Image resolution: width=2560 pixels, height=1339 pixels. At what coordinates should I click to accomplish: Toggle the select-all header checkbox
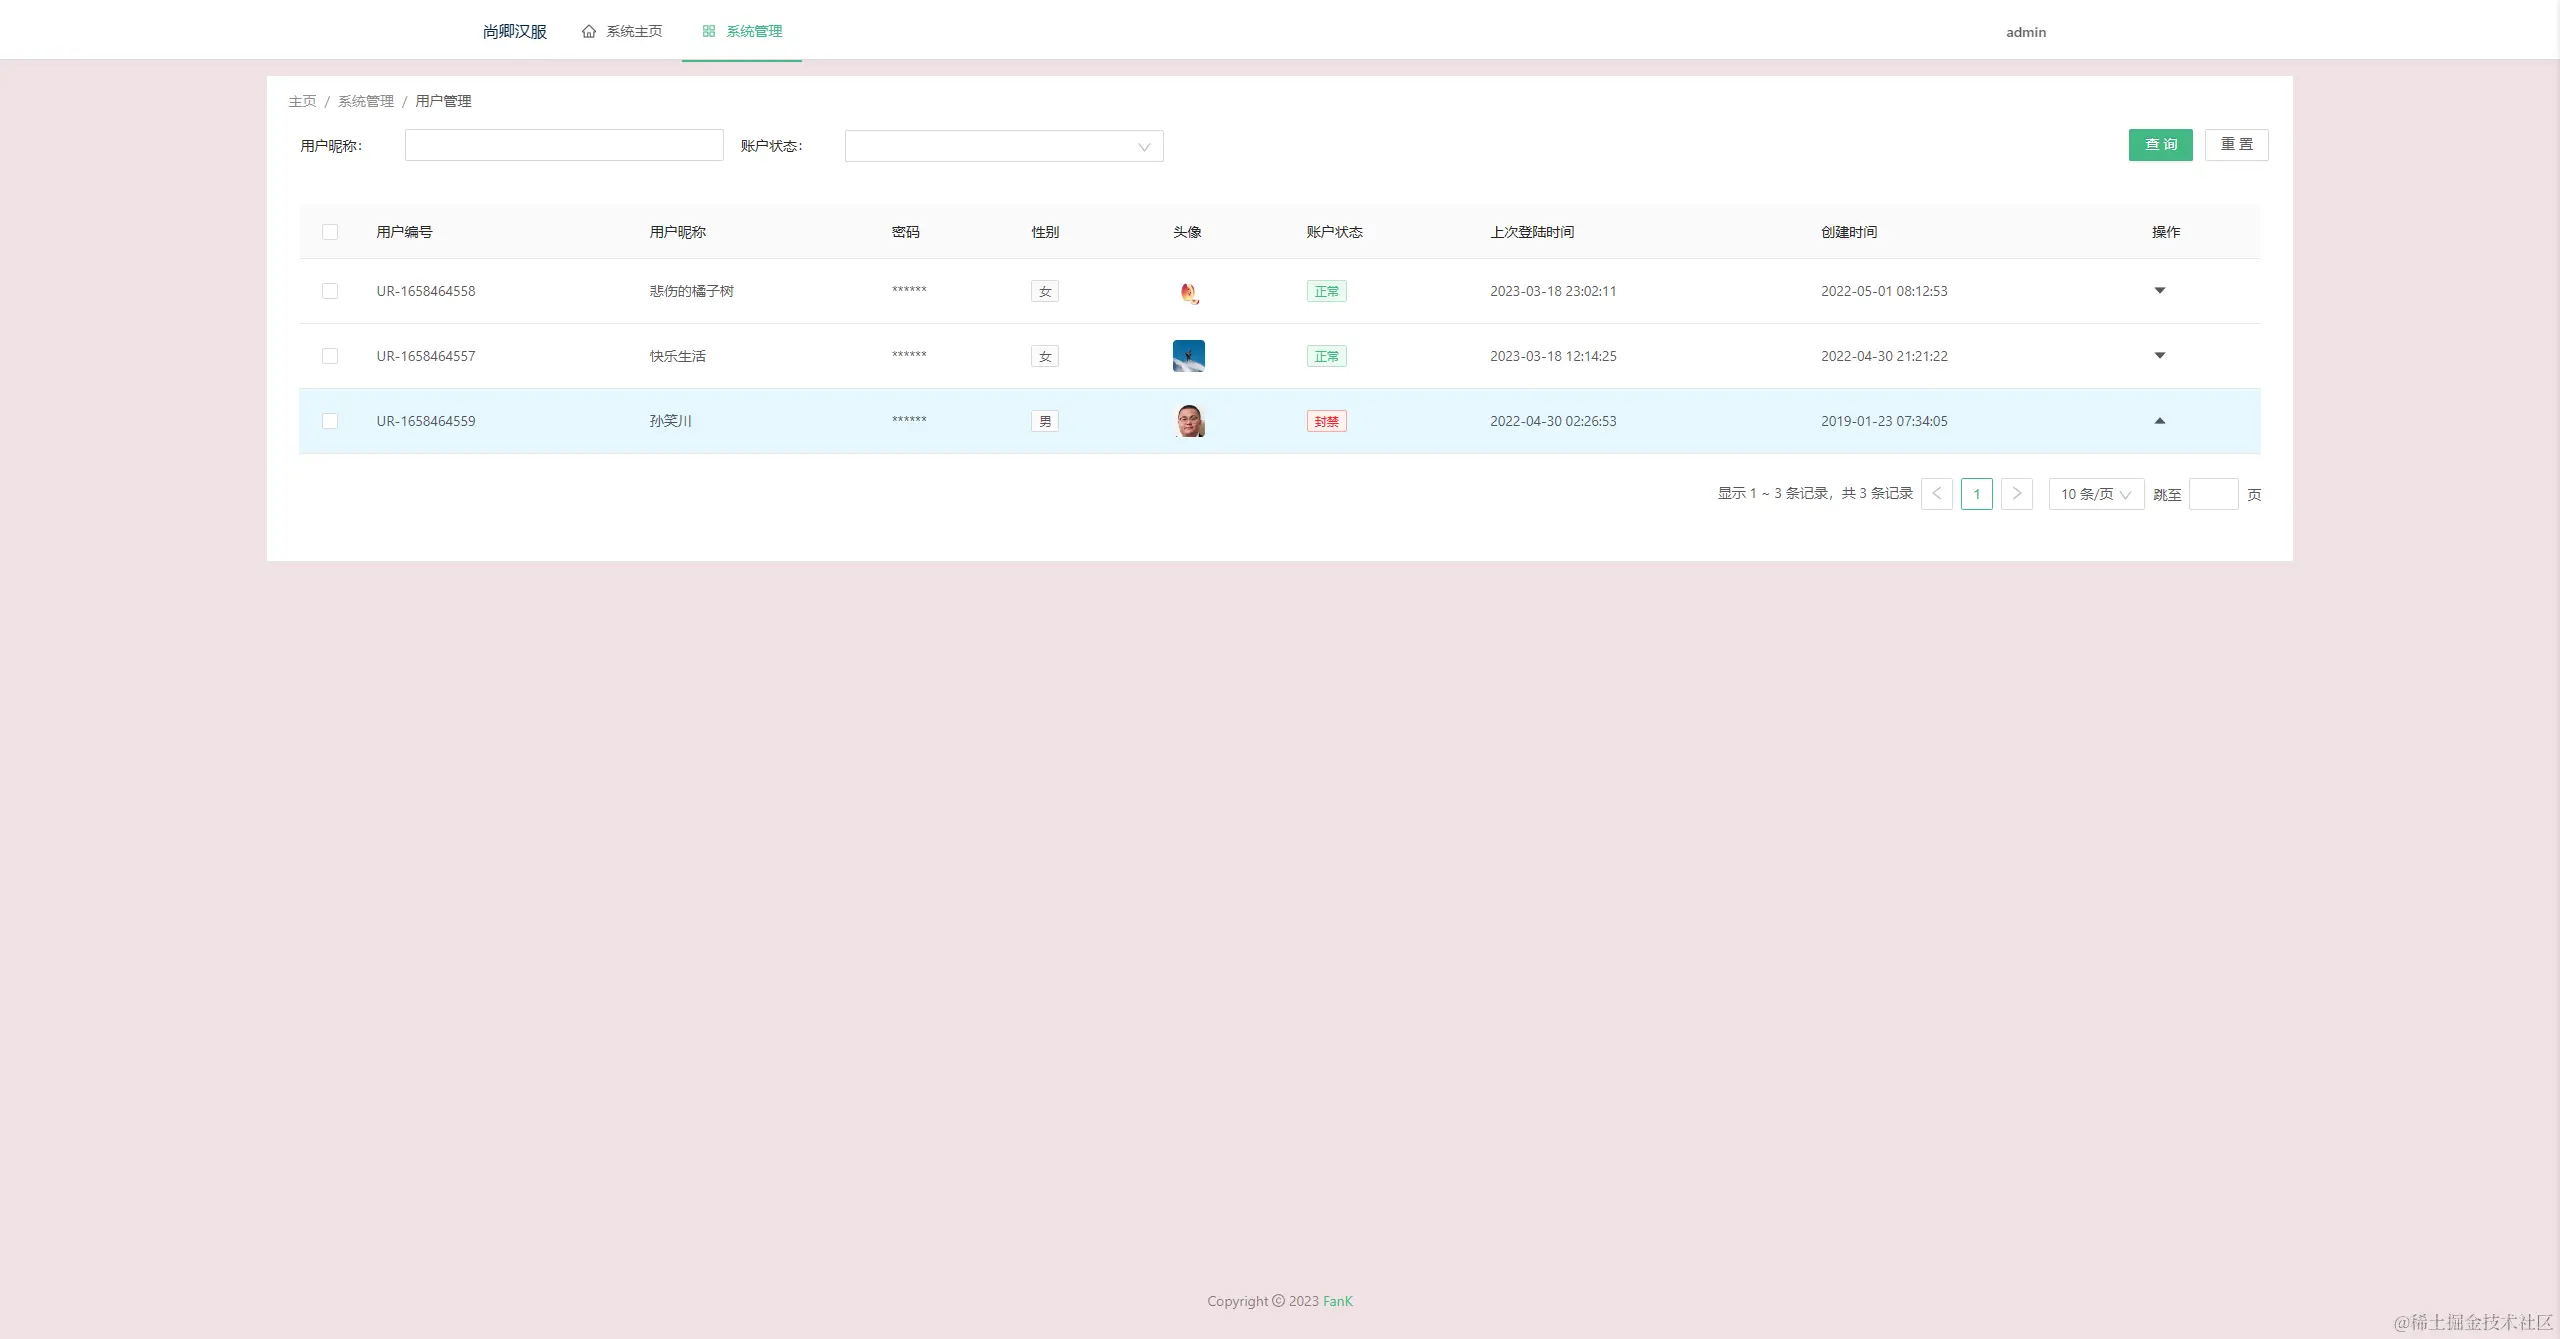[x=330, y=232]
